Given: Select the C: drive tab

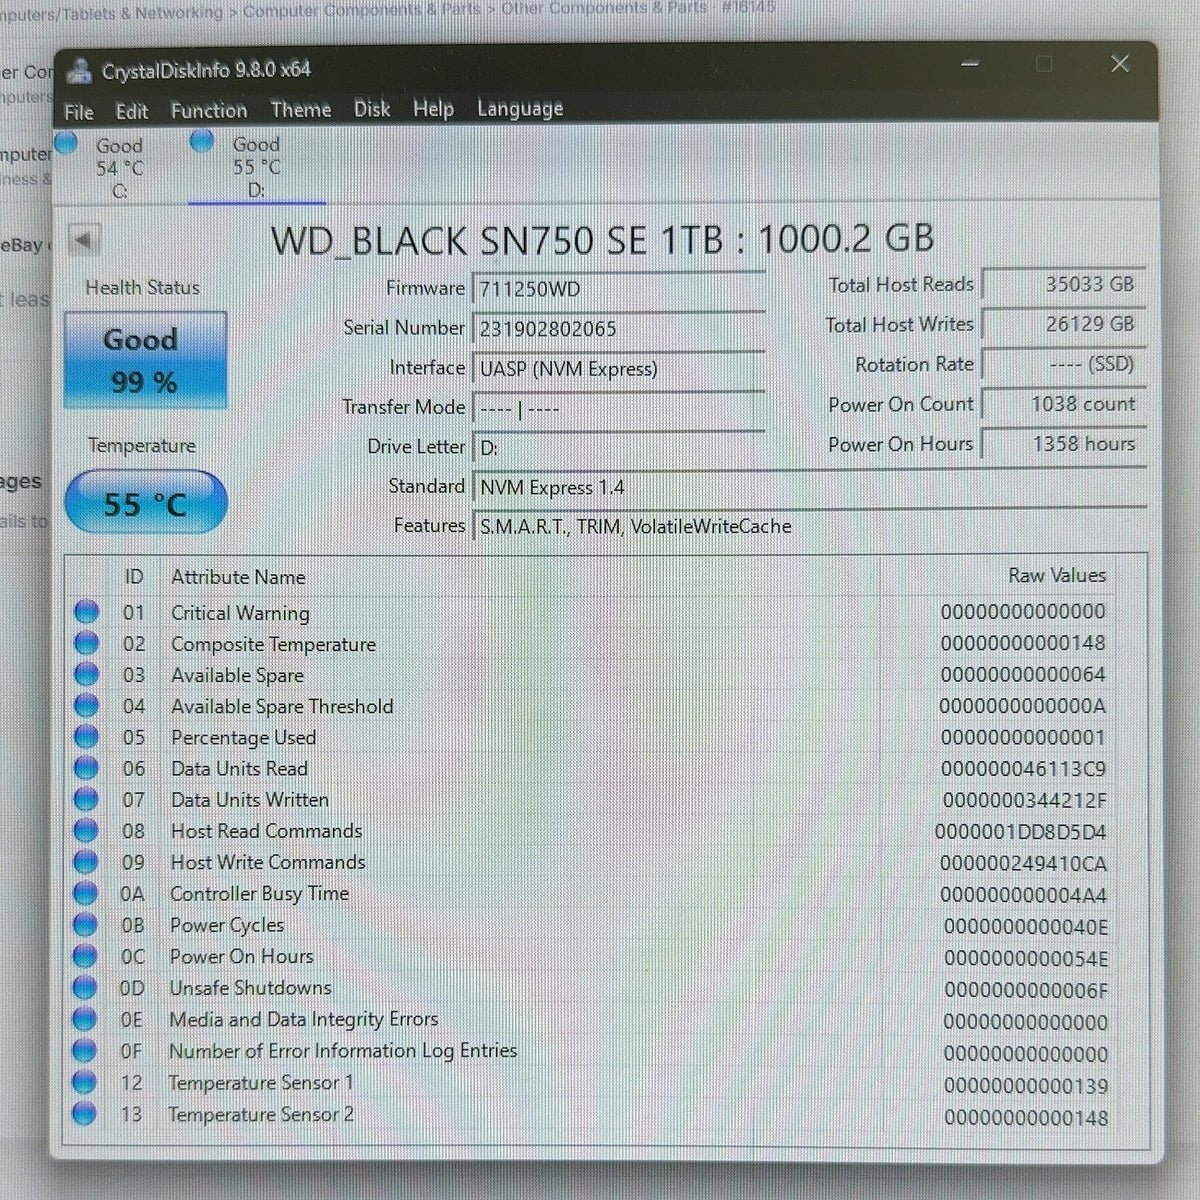Looking at the screenshot, I should tap(119, 168).
